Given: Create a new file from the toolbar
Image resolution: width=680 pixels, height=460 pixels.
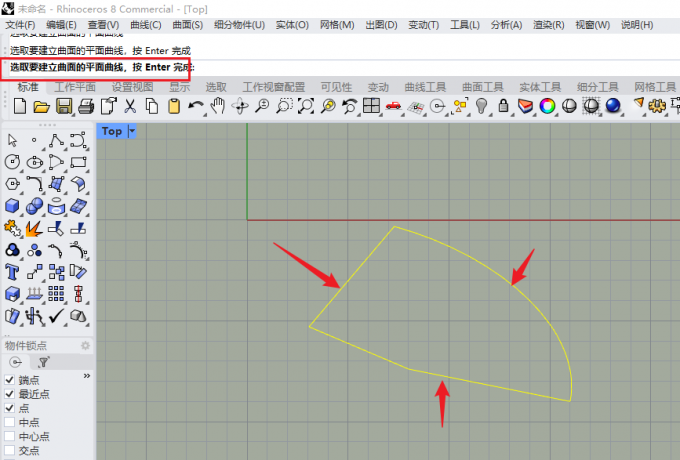Looking at the screenshot, I should coord(20,106).
